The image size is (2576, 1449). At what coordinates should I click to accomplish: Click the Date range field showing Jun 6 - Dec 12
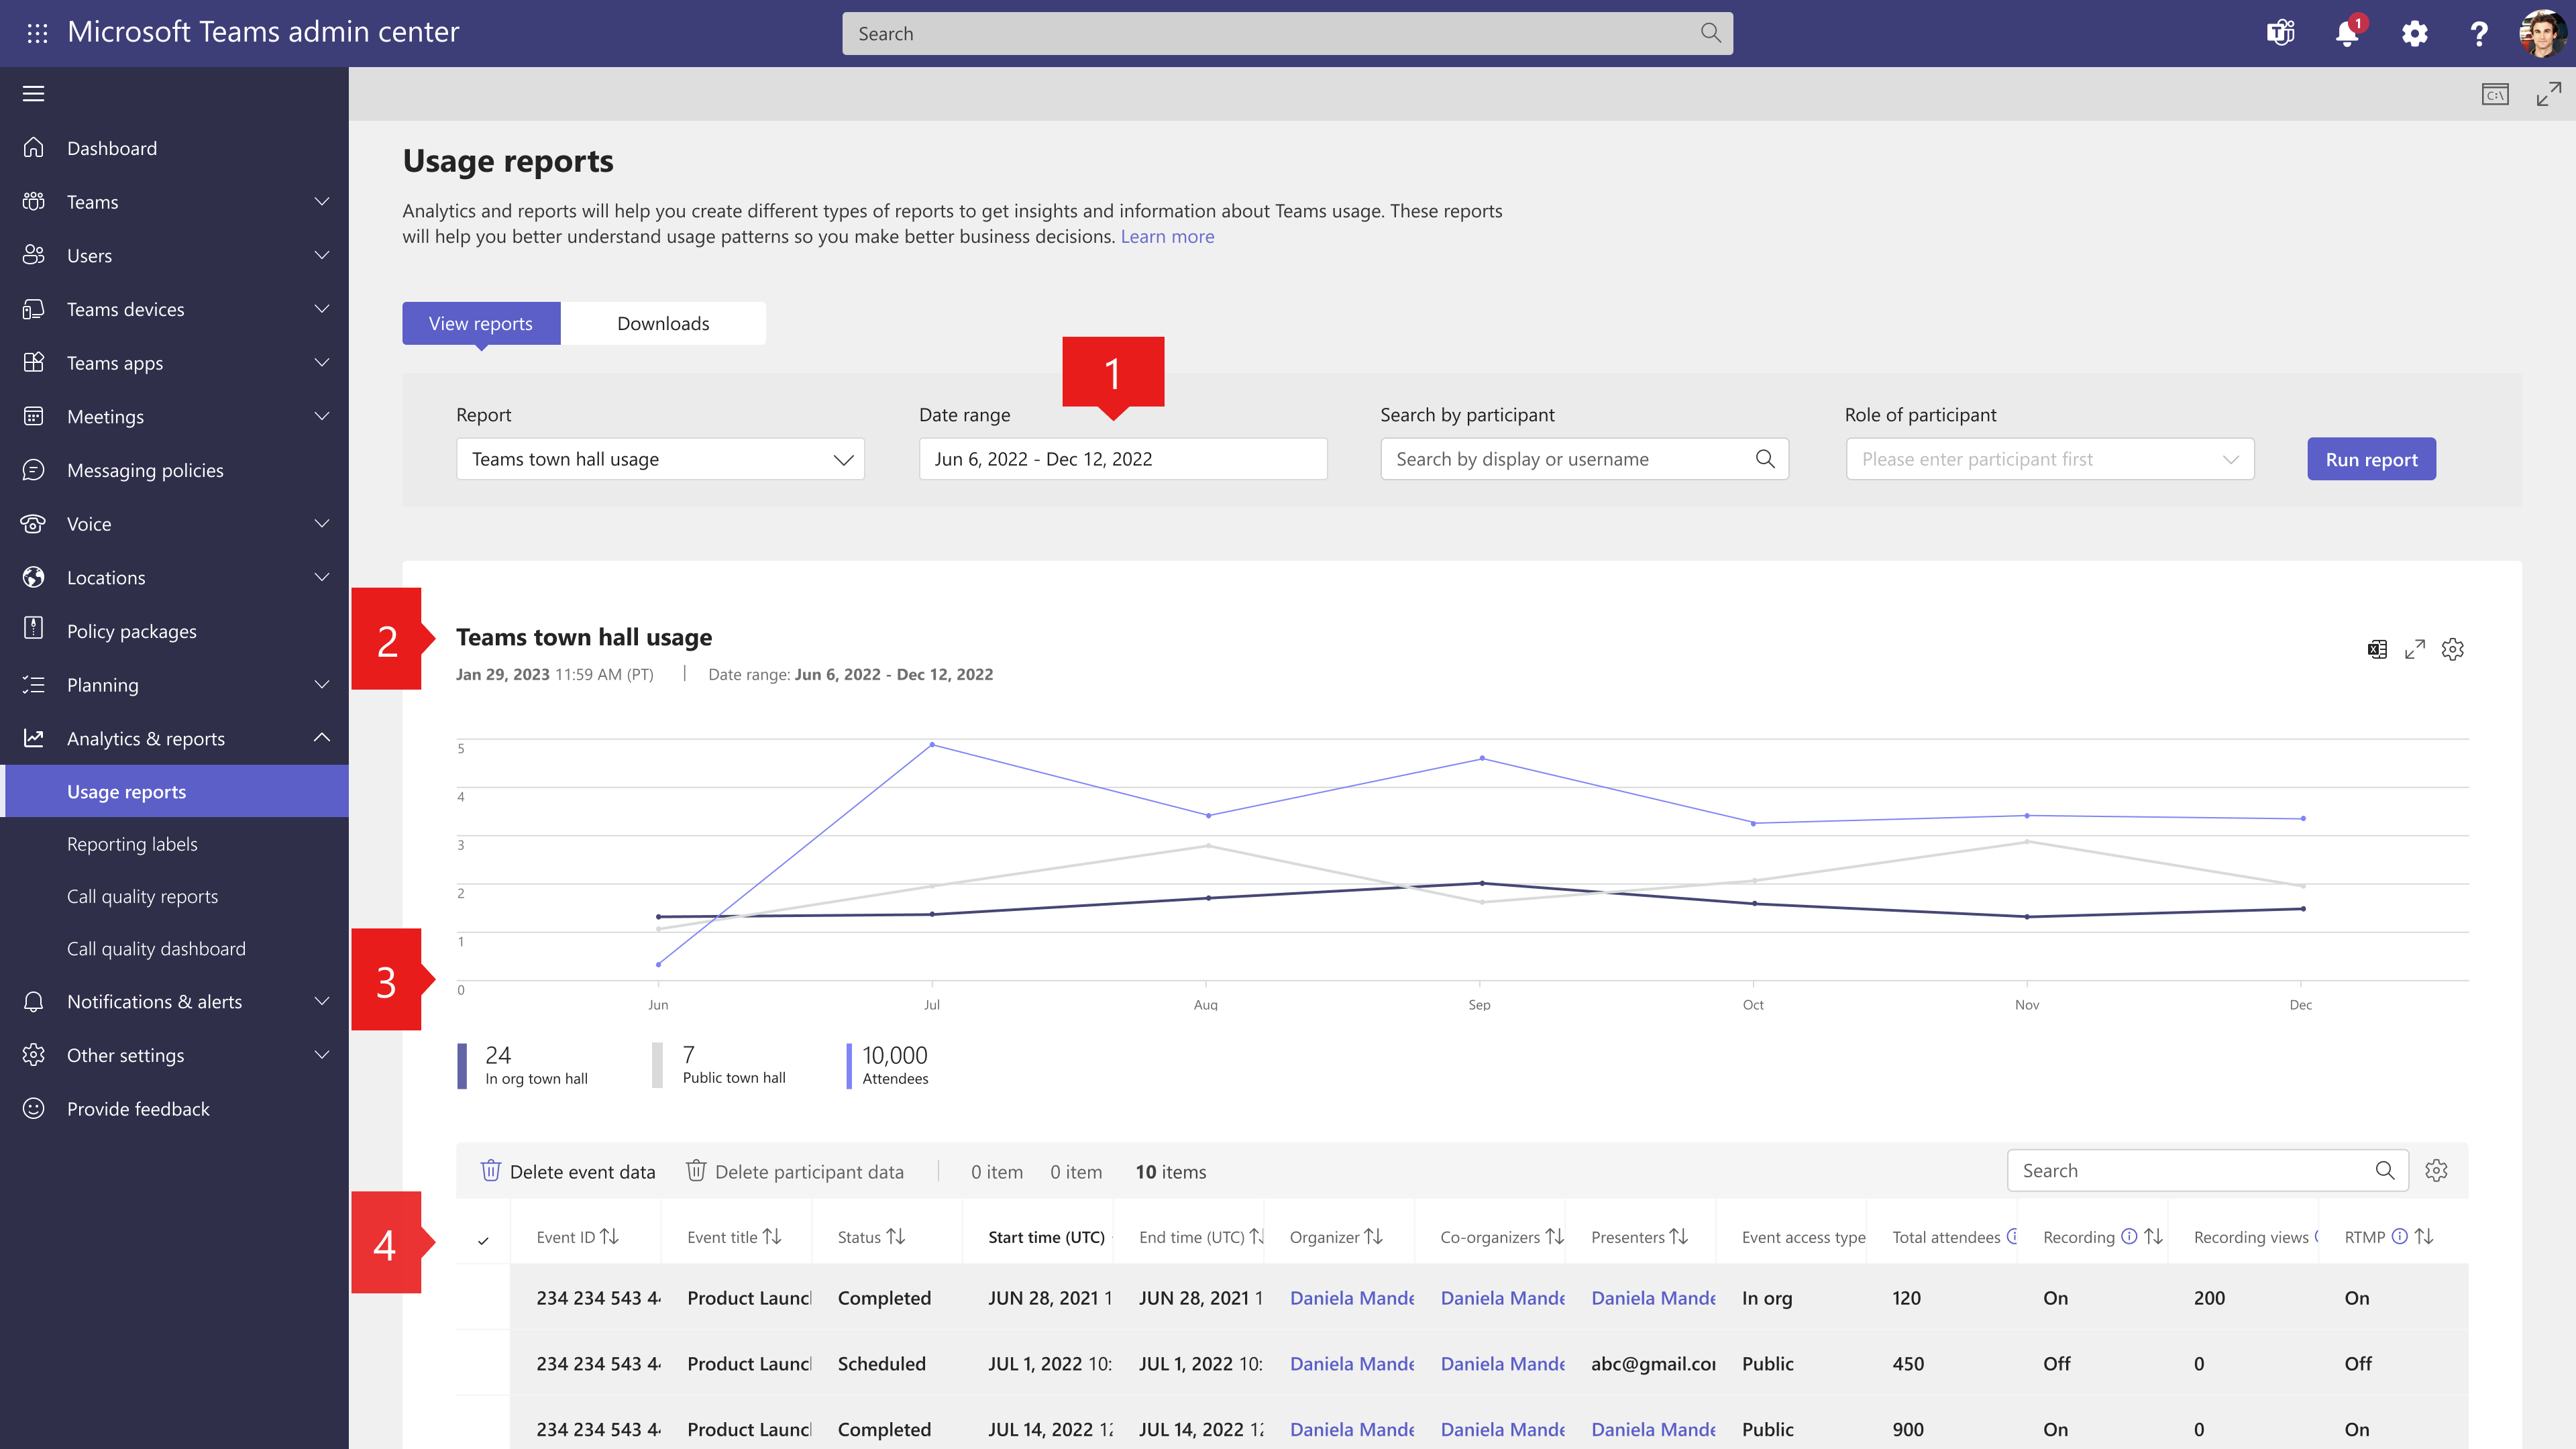pos(1122,459)
